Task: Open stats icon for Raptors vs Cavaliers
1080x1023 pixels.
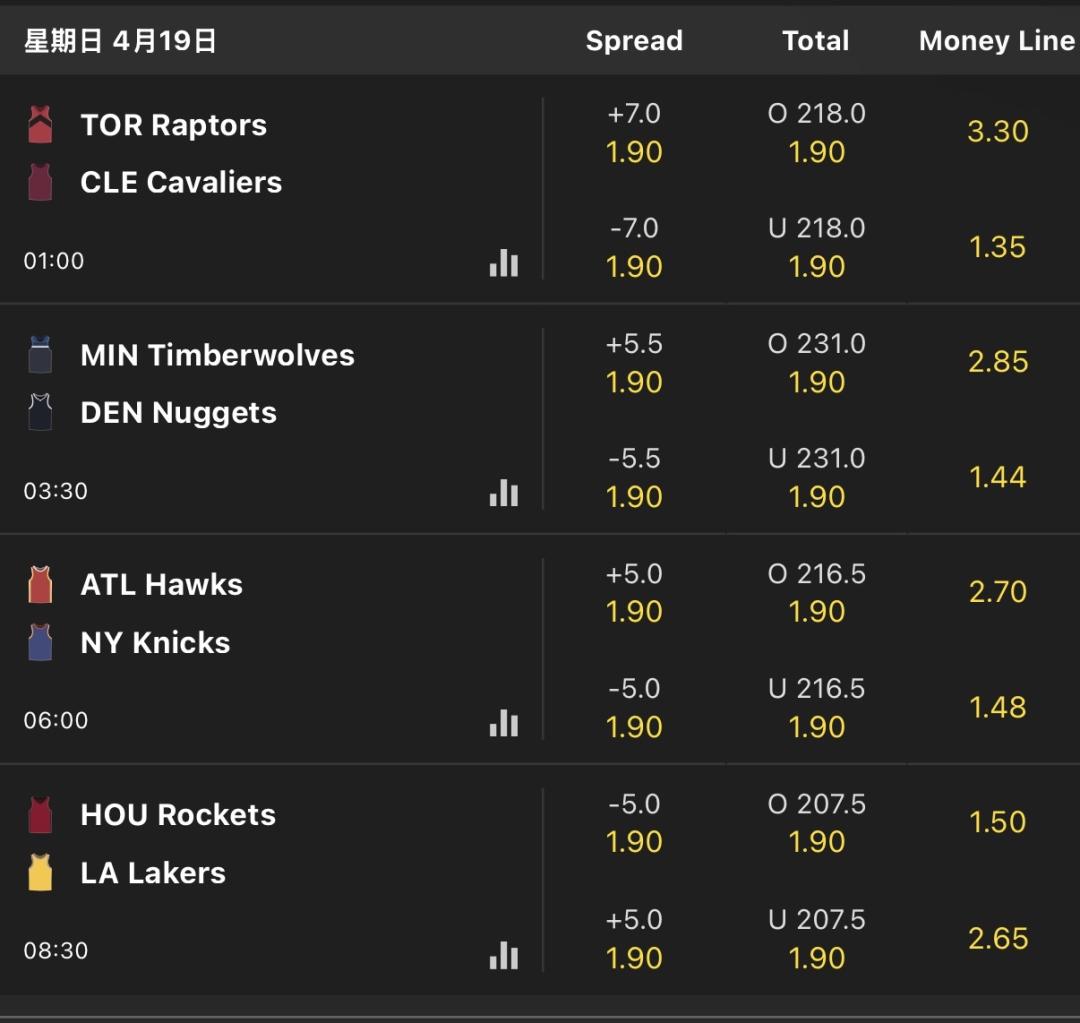Action: [x=504, y=263]
